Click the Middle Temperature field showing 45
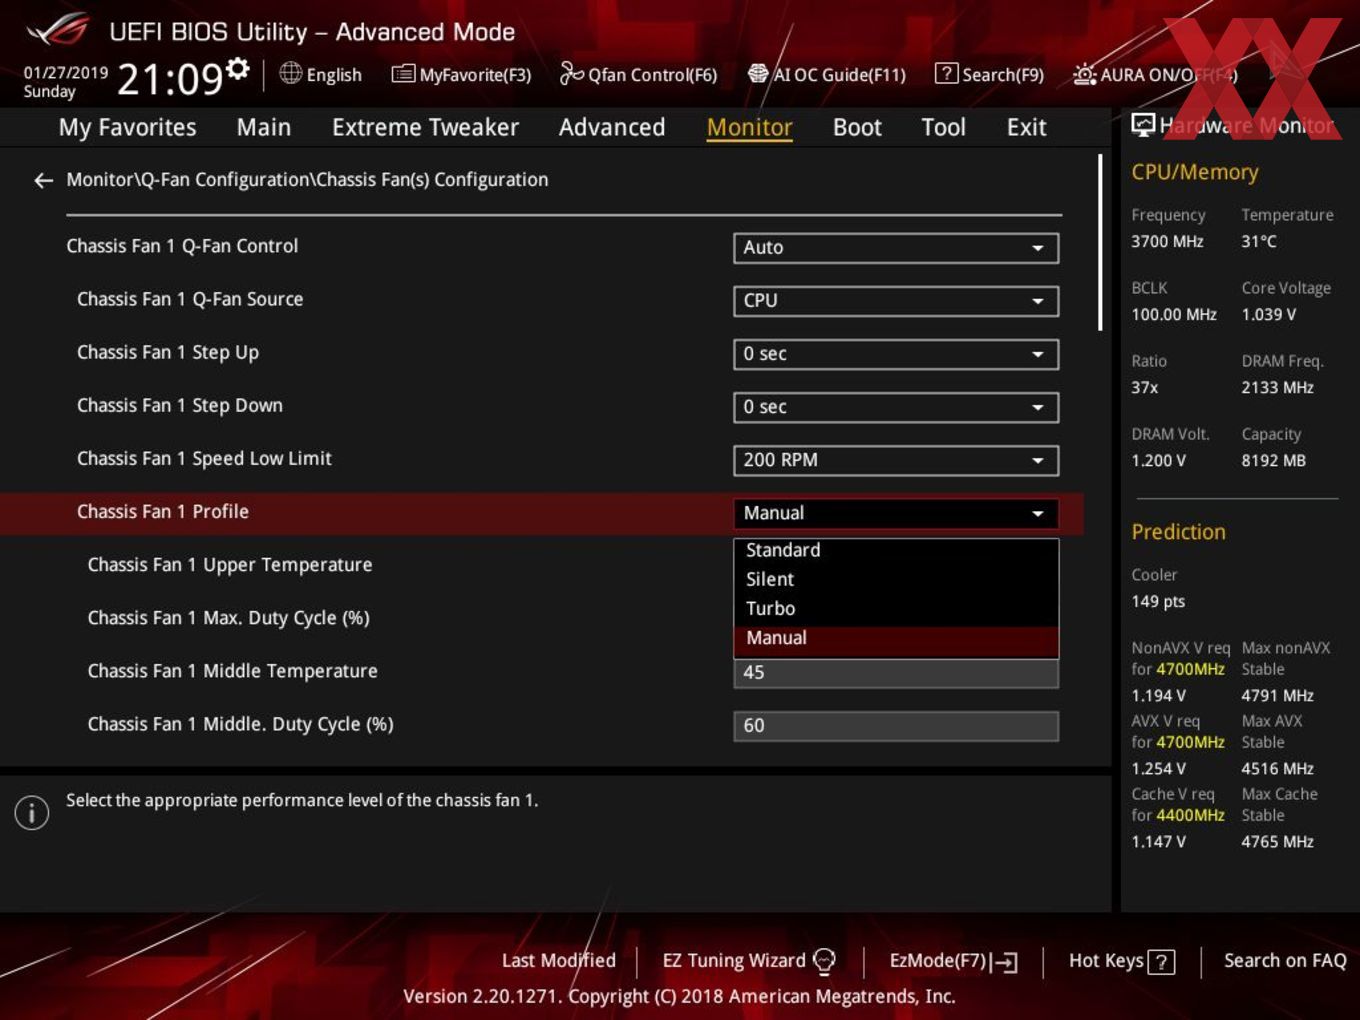This screenshot has width=1360, height=1020. point(896,673)
